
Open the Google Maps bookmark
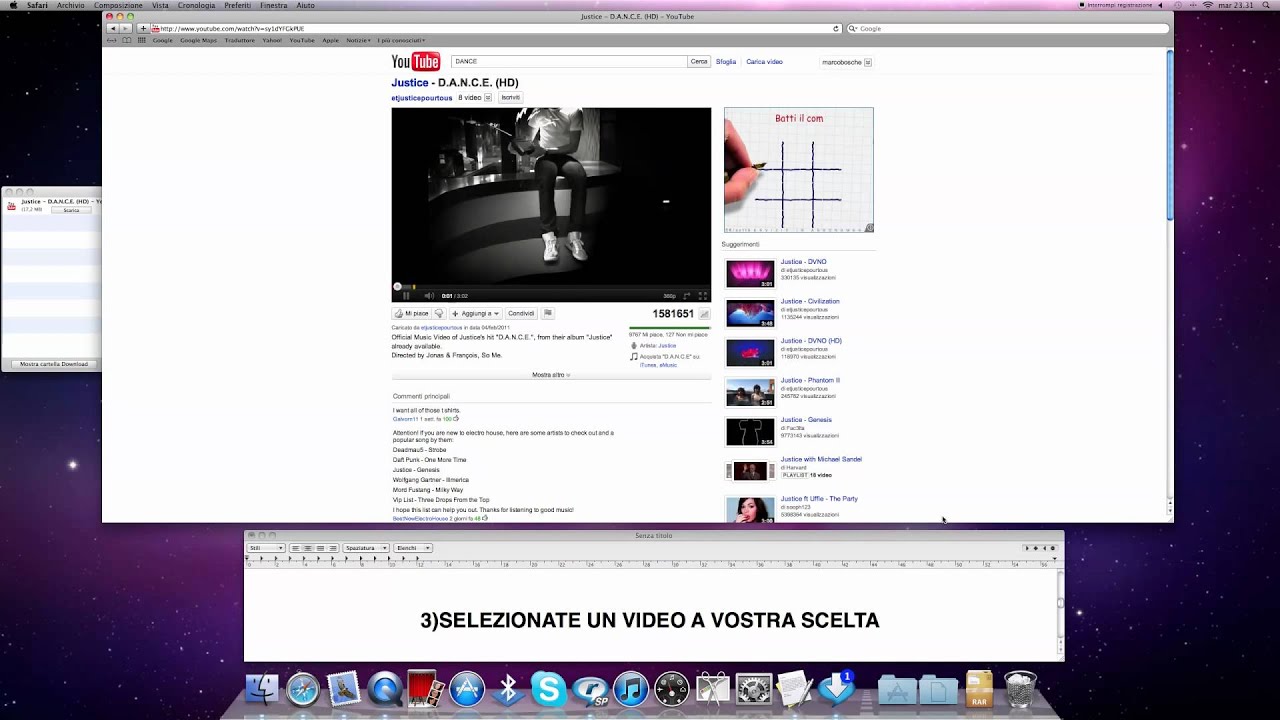tap(198, 40)
